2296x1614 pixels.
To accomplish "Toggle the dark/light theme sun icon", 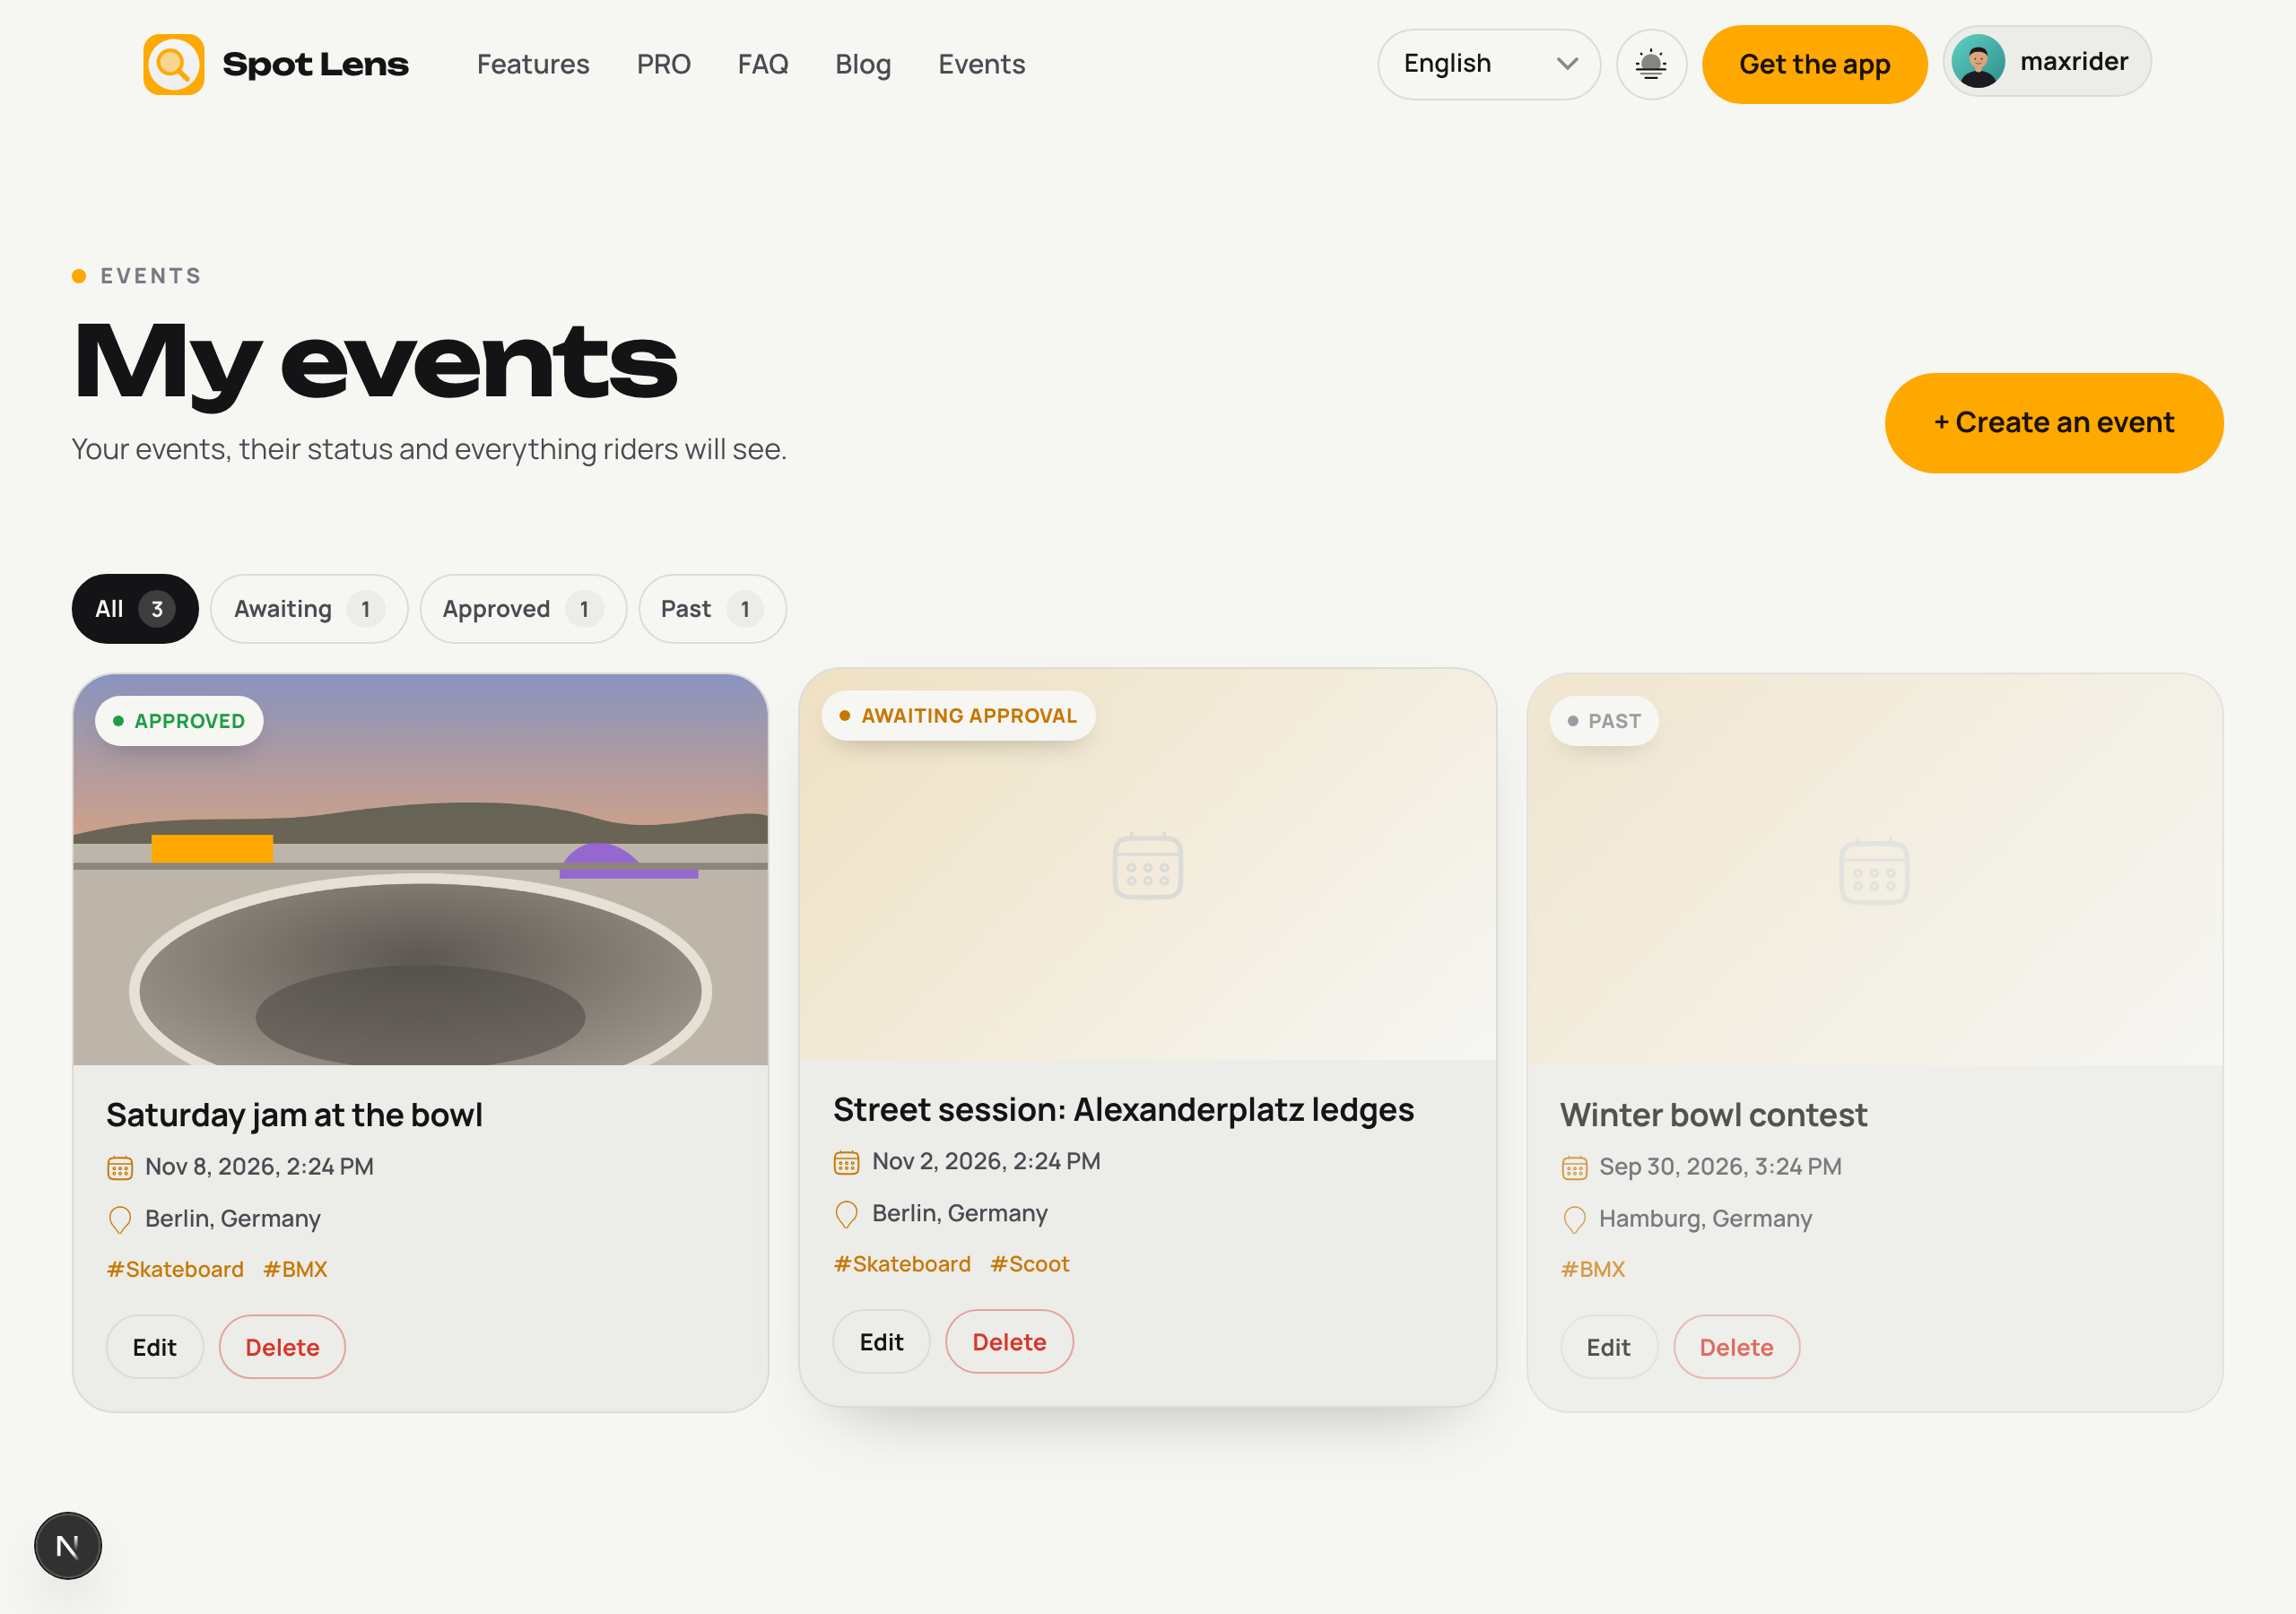I will coord(1651,64).
